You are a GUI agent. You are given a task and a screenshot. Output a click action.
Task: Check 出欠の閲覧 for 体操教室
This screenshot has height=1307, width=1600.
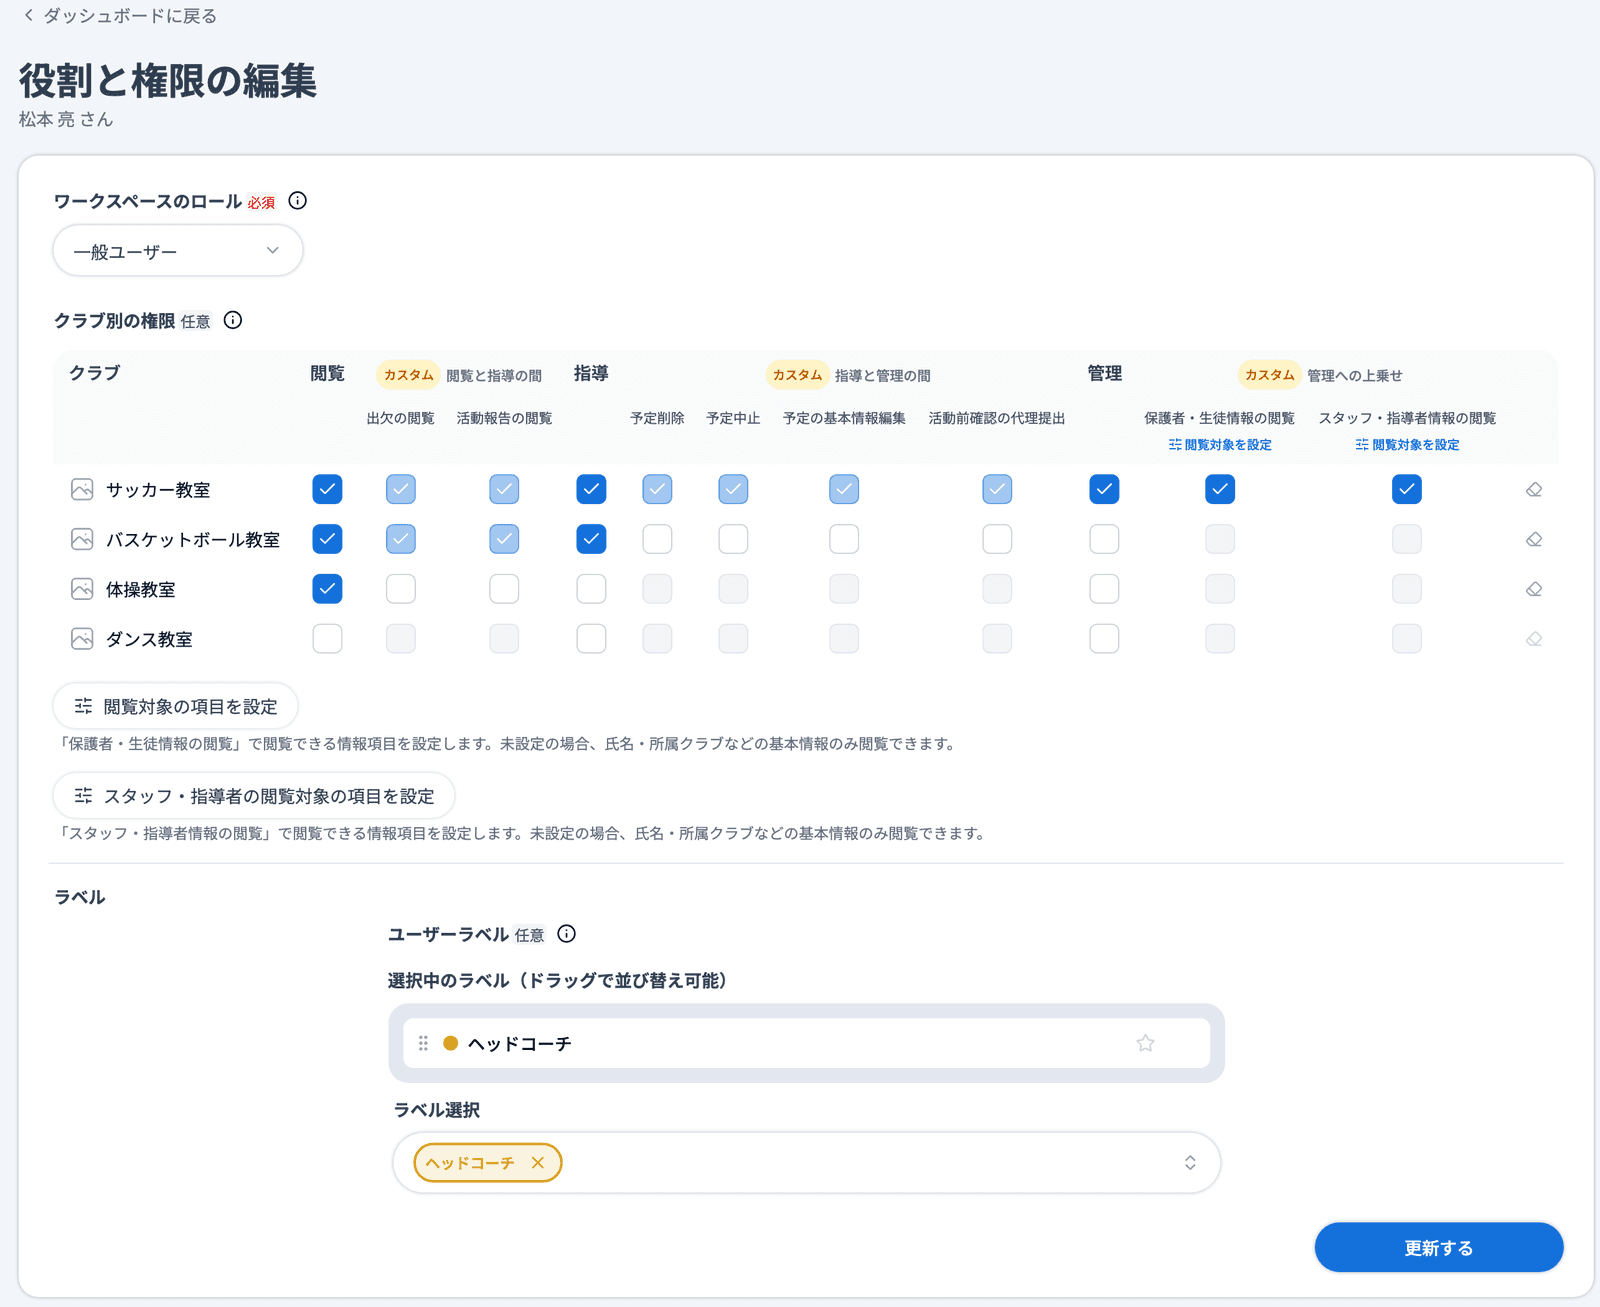click(x=401, y=588)
